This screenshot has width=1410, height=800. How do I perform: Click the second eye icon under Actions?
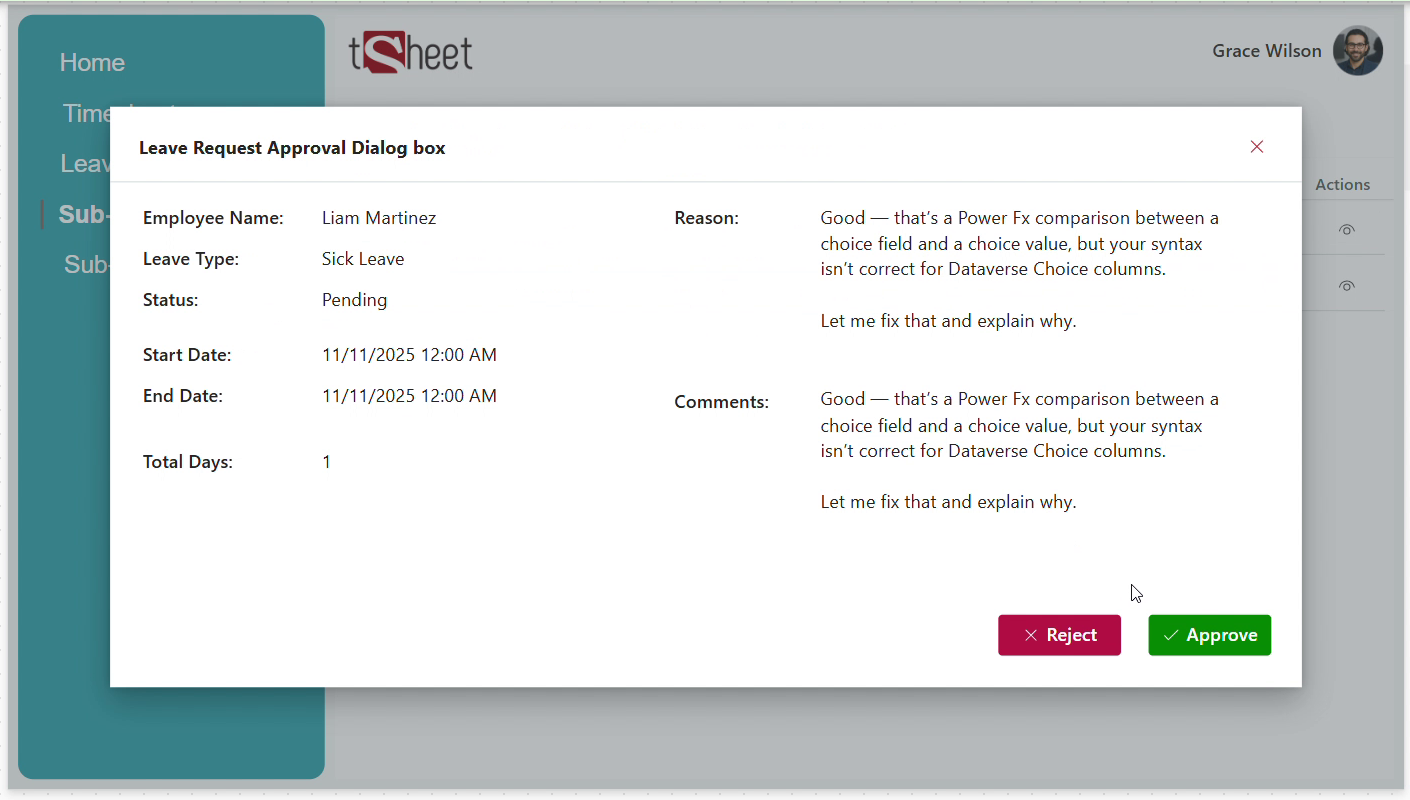click(1346, 286)
